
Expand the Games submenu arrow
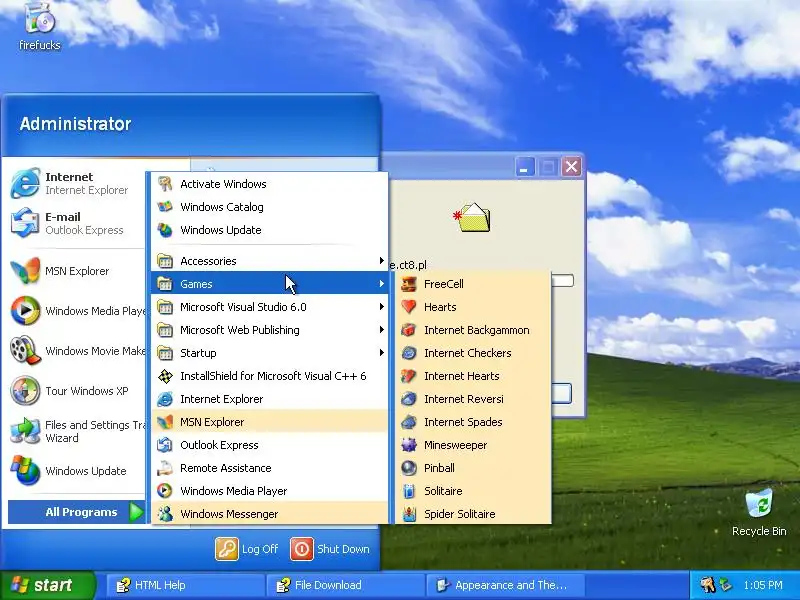coord(381,284)
